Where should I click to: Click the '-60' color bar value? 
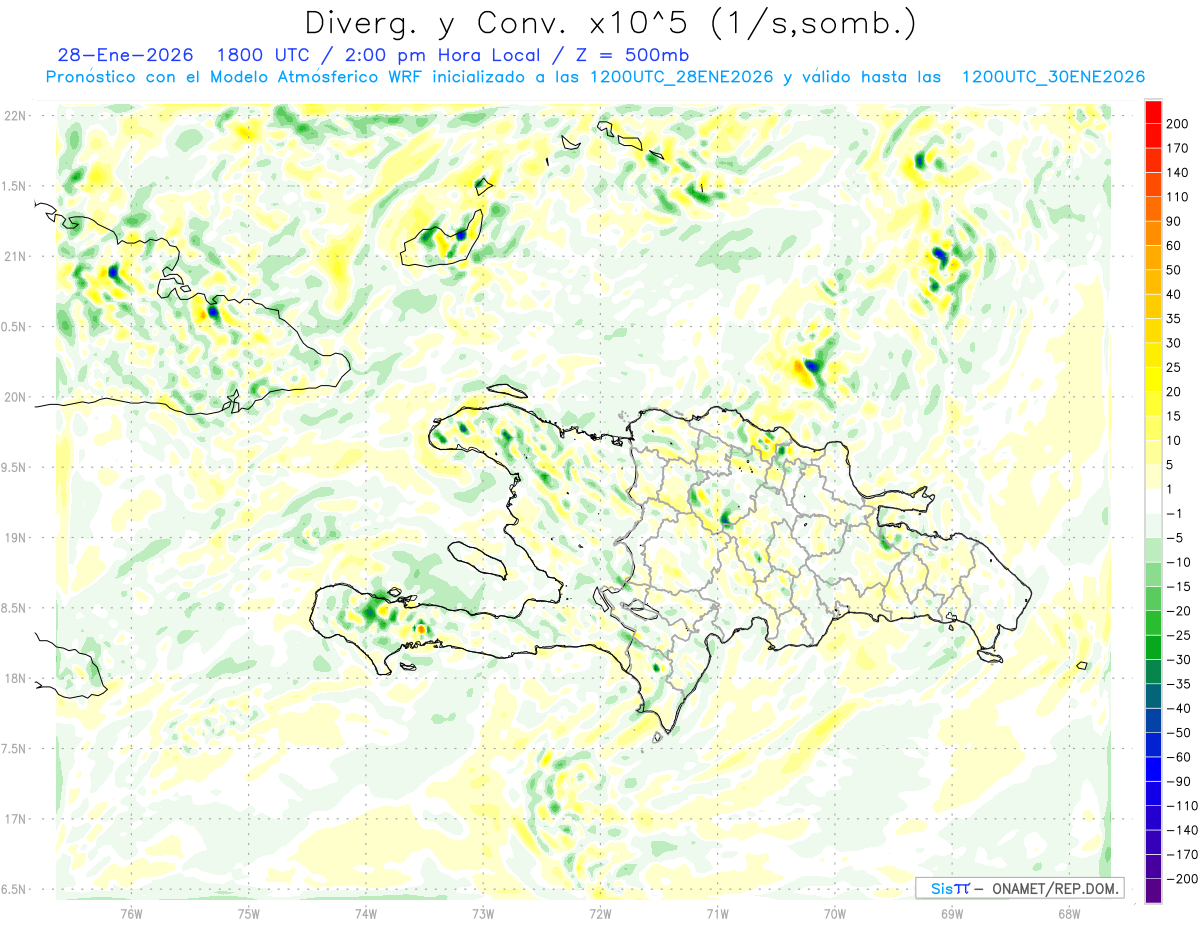[x=1178, y=758]
